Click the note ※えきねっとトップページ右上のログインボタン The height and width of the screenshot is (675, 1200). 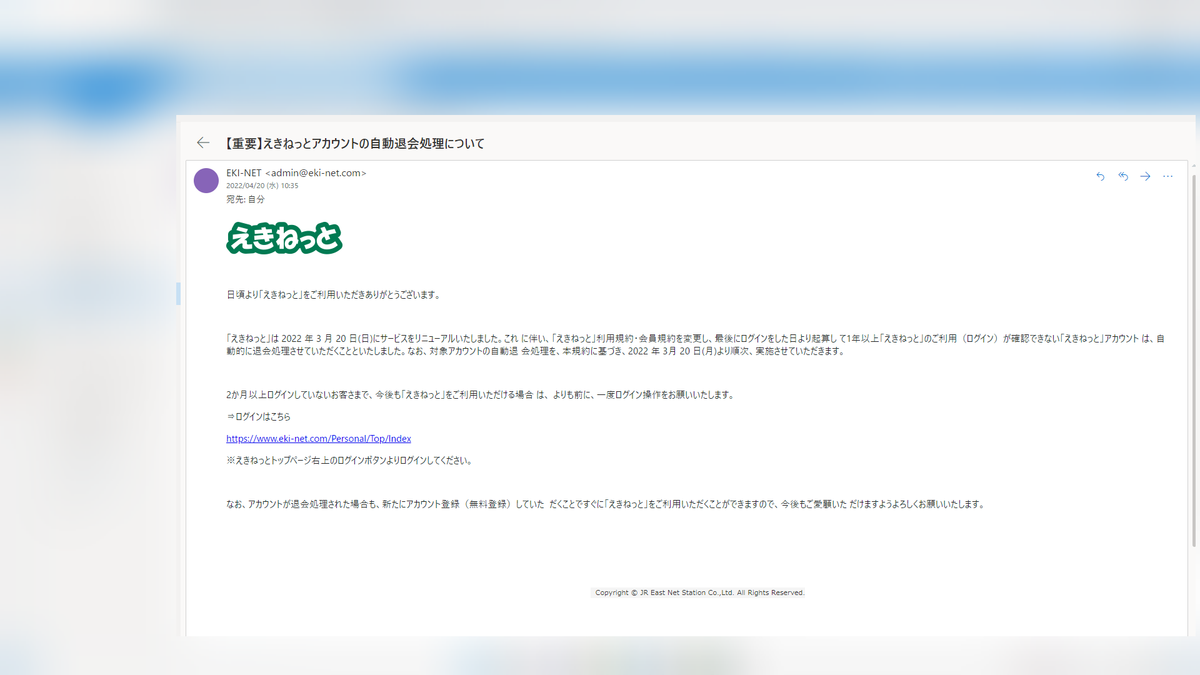click(349, 461)
